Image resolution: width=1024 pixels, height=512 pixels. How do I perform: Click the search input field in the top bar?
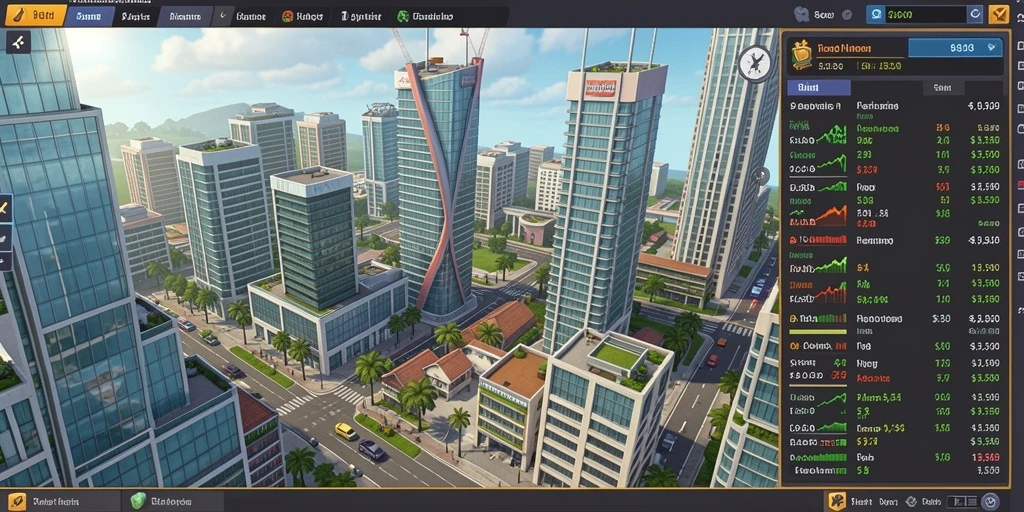[925, 14]
